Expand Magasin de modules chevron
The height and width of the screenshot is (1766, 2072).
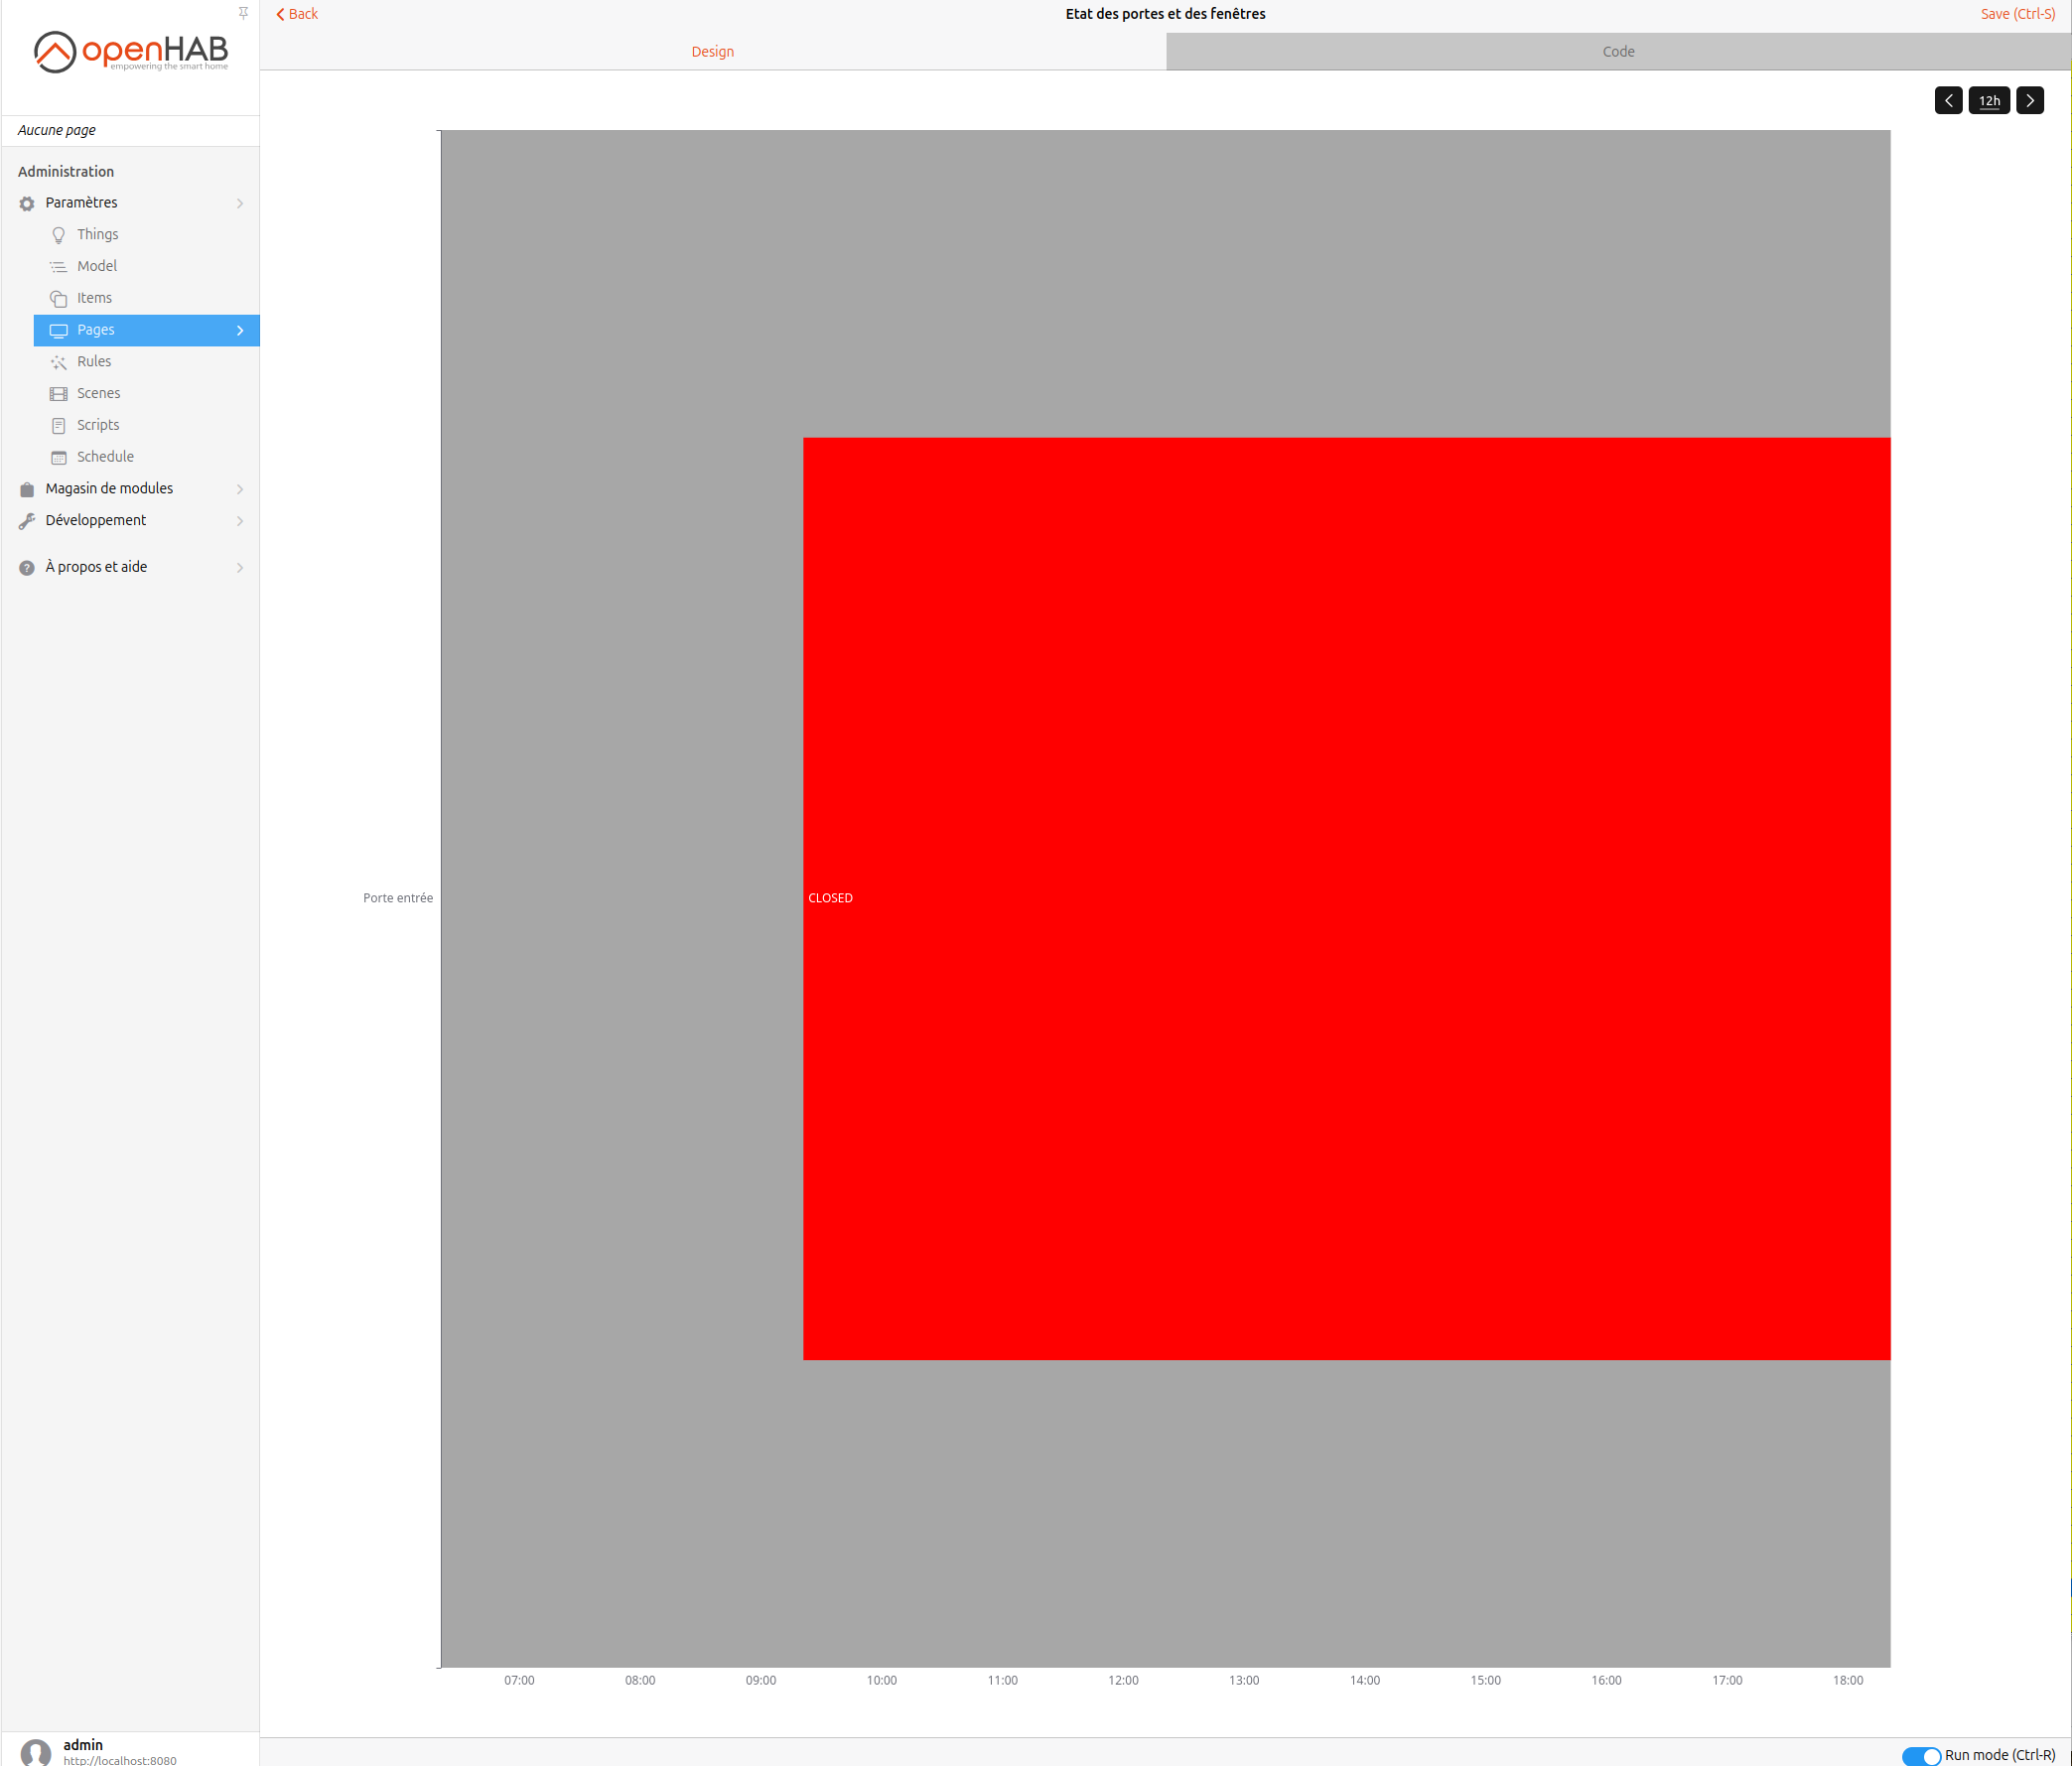tap(240, 489)
